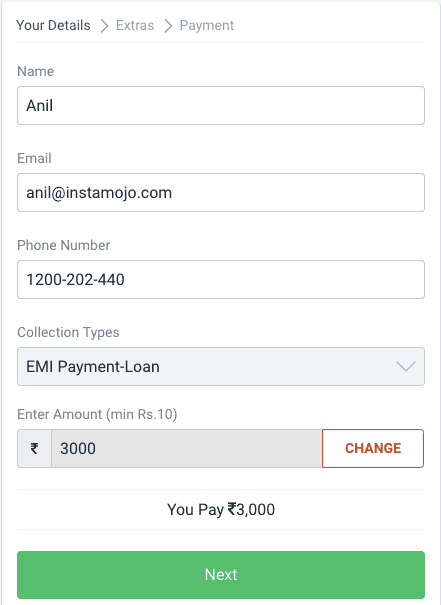Open the EMI Payment-Loan combo box

pyautogui.click(x=221, y=366)
